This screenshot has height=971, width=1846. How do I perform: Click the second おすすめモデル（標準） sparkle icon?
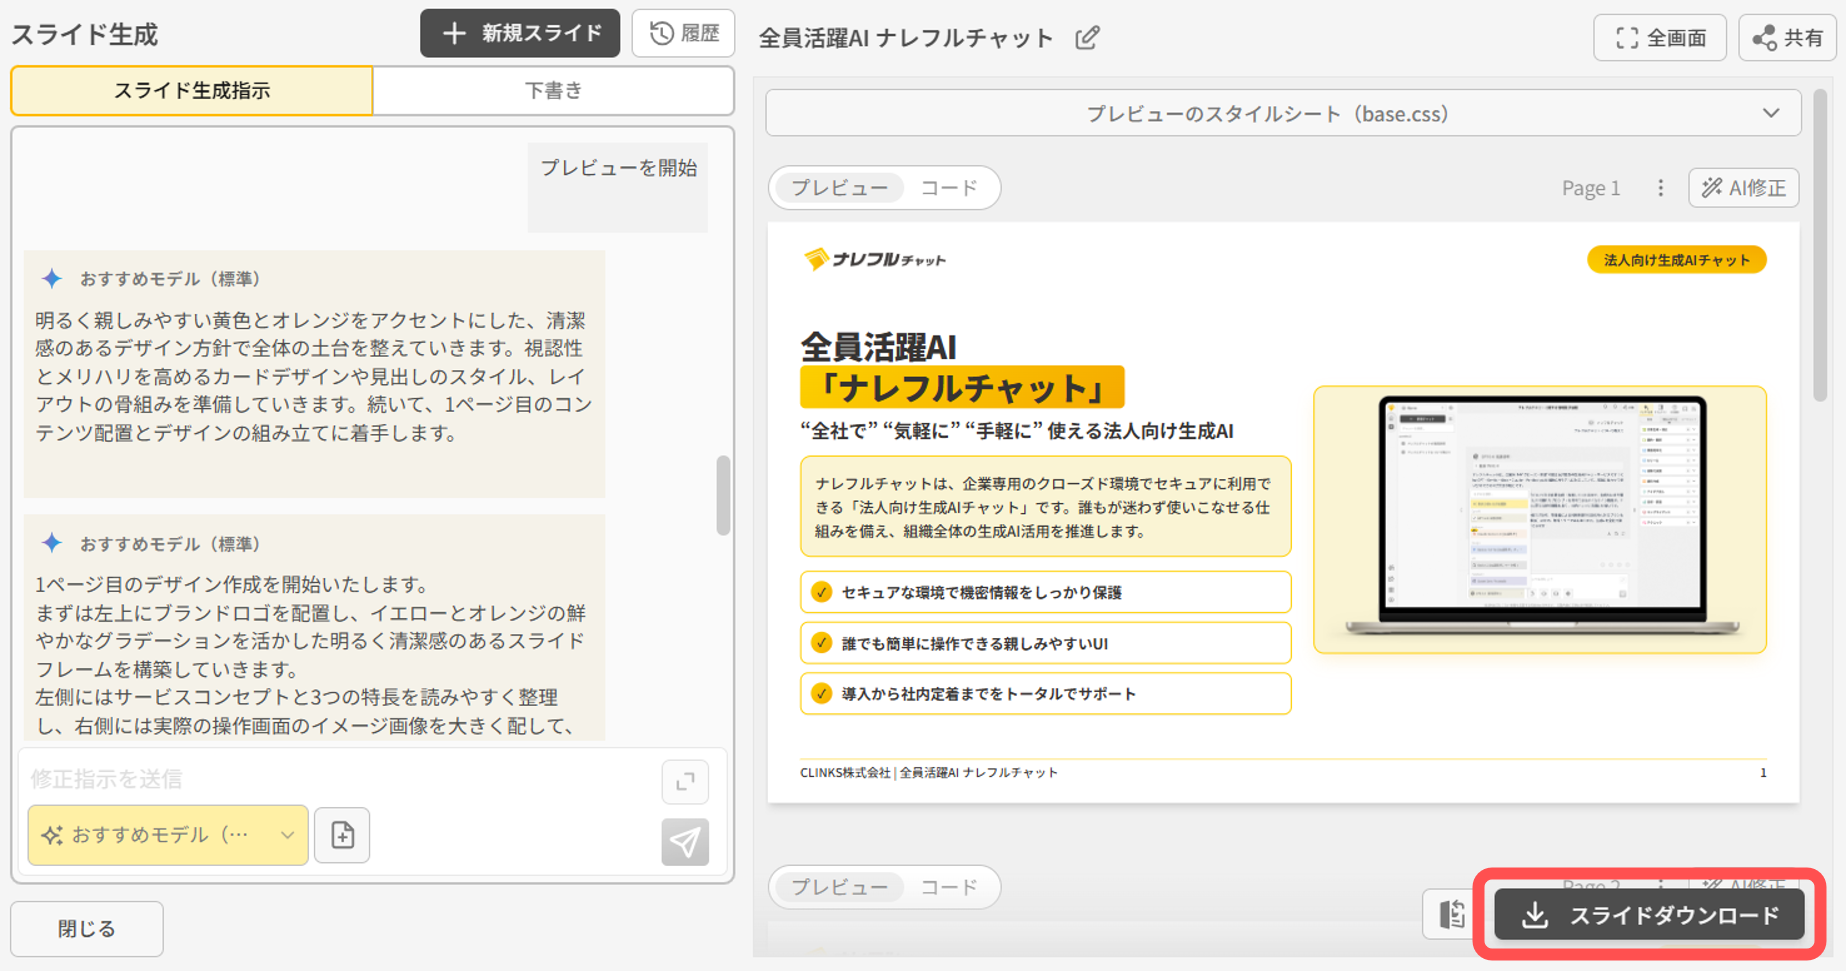pyautogui.click(x=52, y=543)
